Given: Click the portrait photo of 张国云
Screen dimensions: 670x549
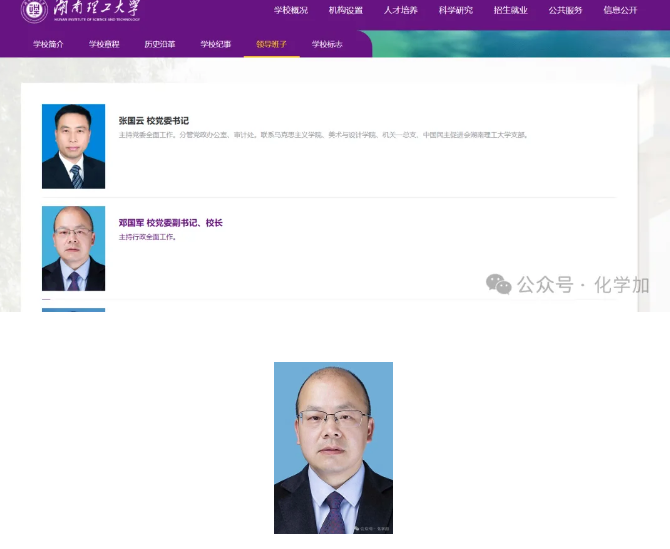Looking at the screenshot, I should [x=73, y=146].
